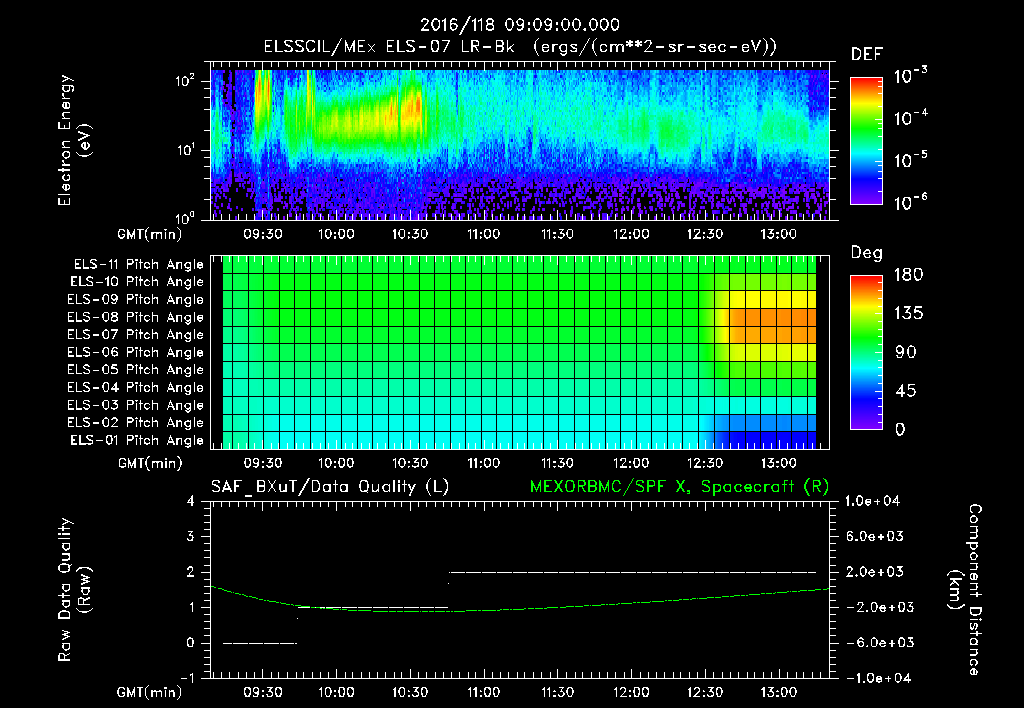1024x708 pixels.
Task: Click the GMT(min) label under the bottom plot
Action: 149,692
